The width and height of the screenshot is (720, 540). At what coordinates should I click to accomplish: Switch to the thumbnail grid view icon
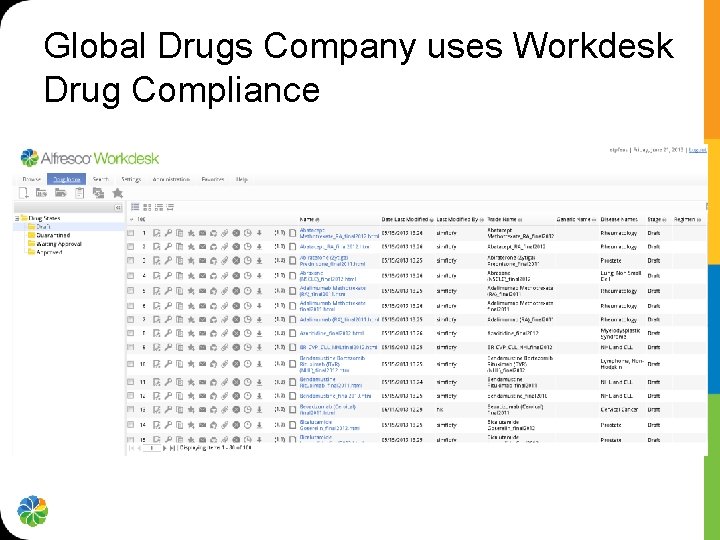(147, 207)
